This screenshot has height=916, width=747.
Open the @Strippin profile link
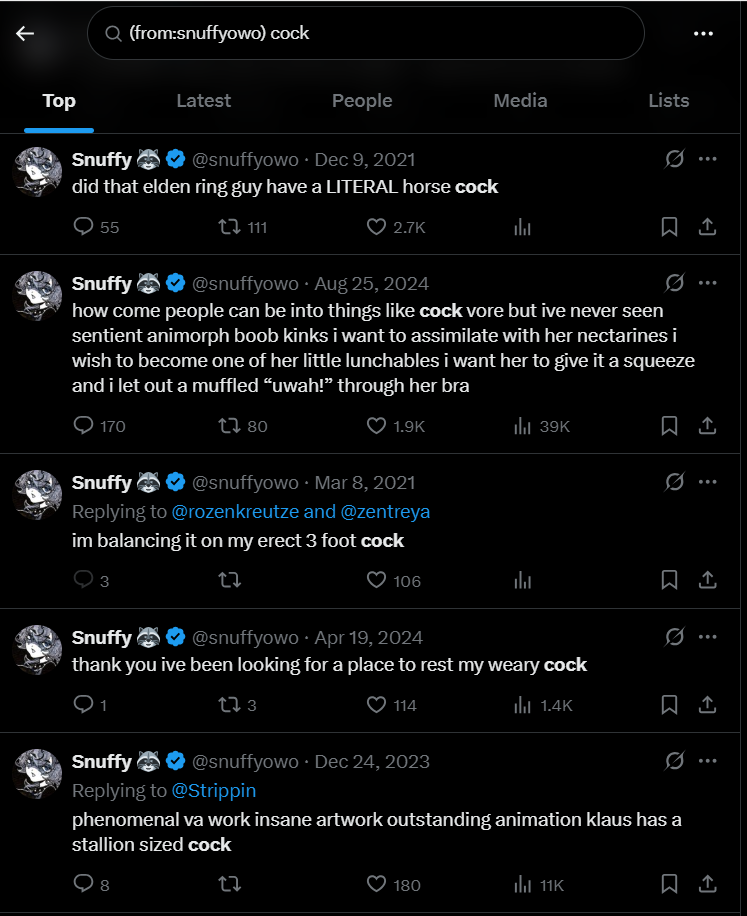point(214,791)
